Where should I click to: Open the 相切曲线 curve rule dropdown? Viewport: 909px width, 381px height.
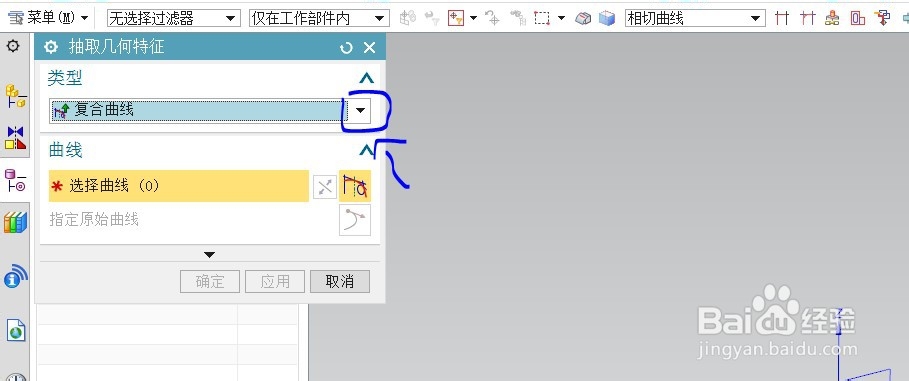695,19
